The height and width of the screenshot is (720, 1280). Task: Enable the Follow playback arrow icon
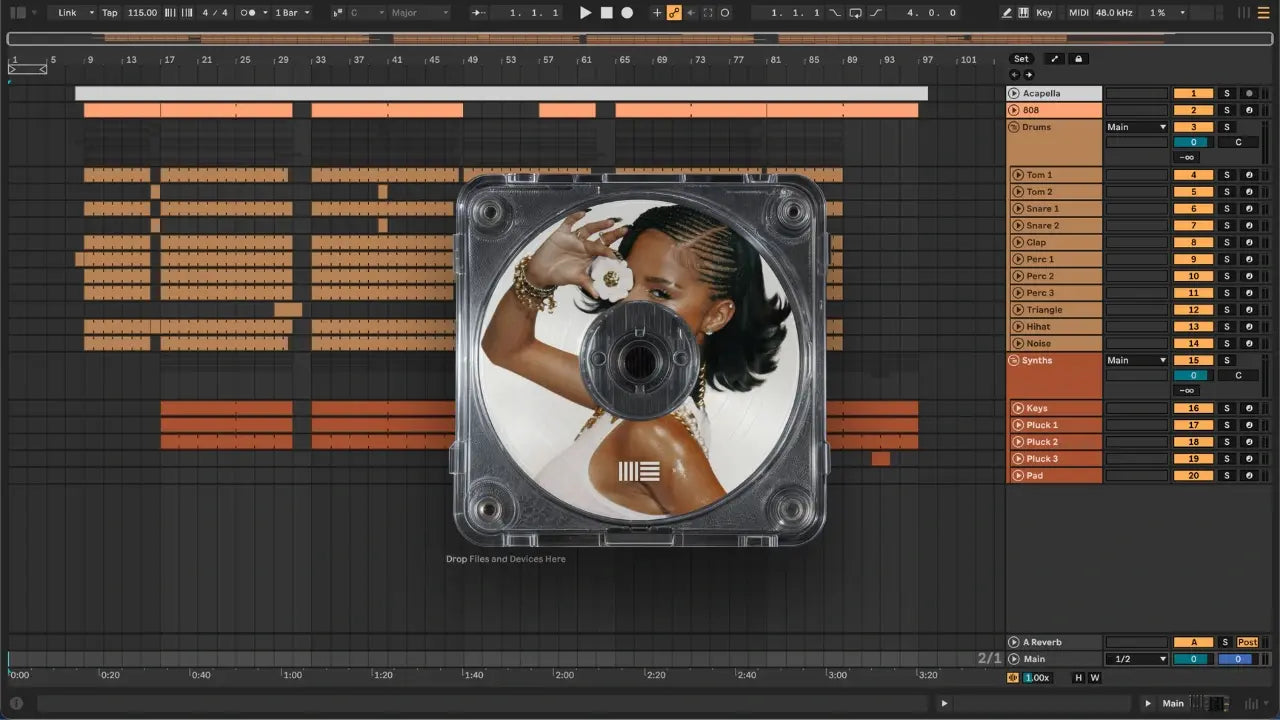[479, 13]
